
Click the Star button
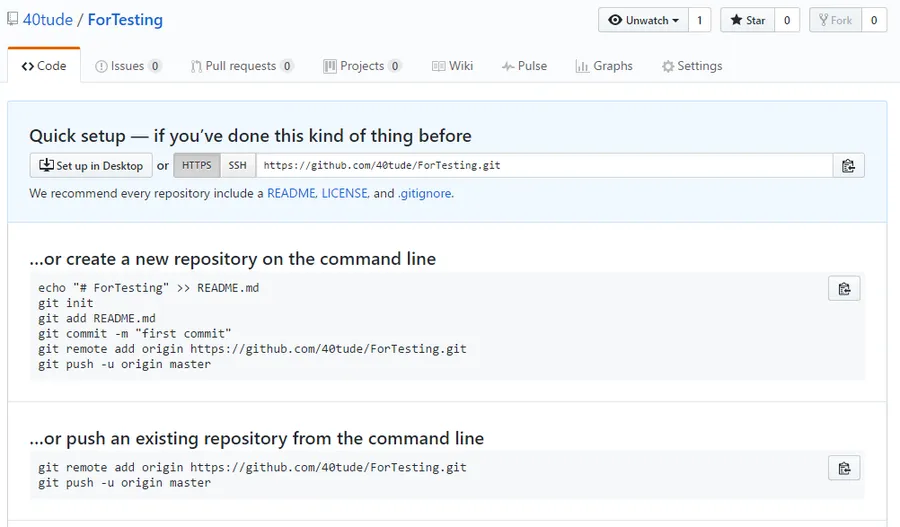747,20
